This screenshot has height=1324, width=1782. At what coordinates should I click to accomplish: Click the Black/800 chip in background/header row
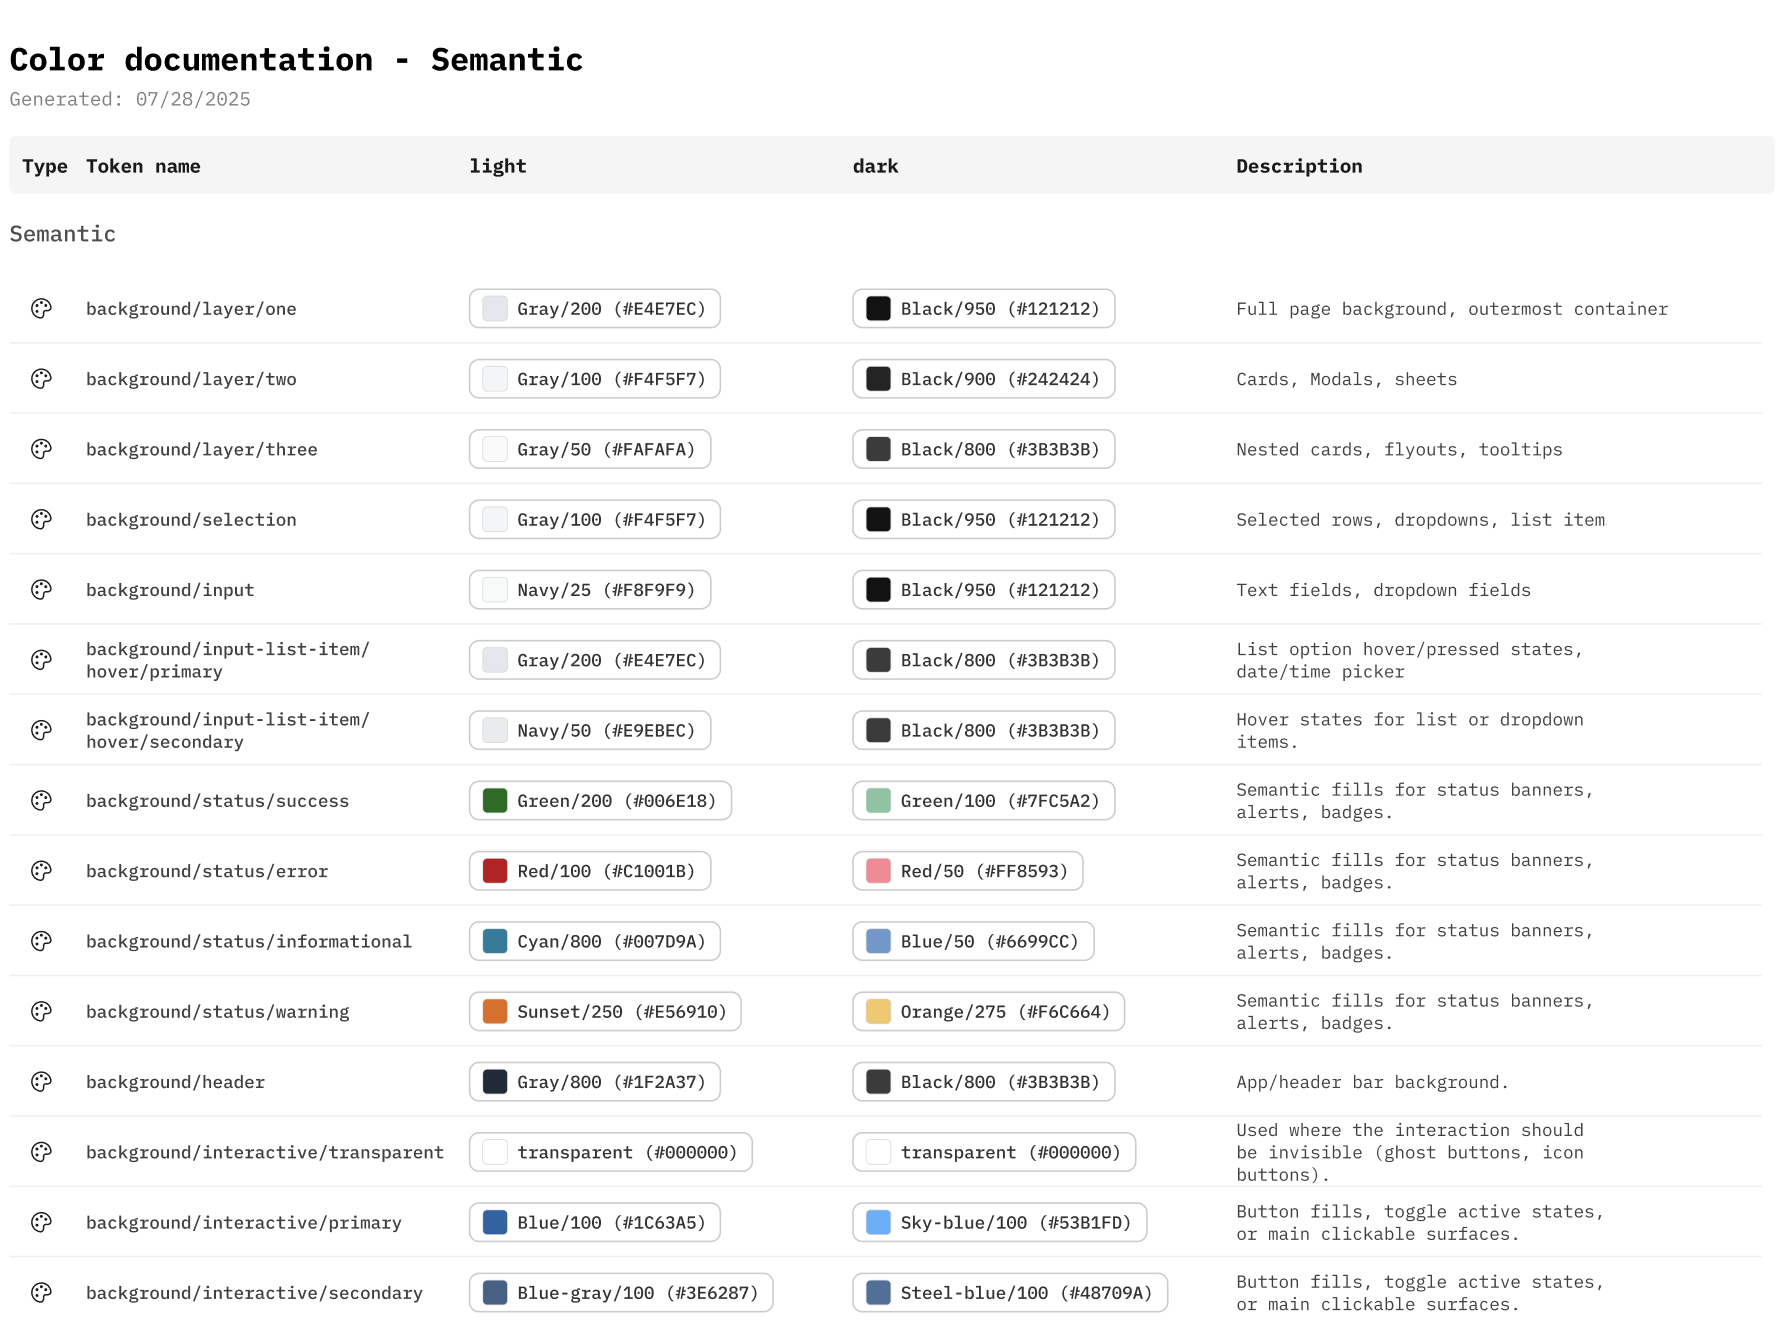[983, 1082]
